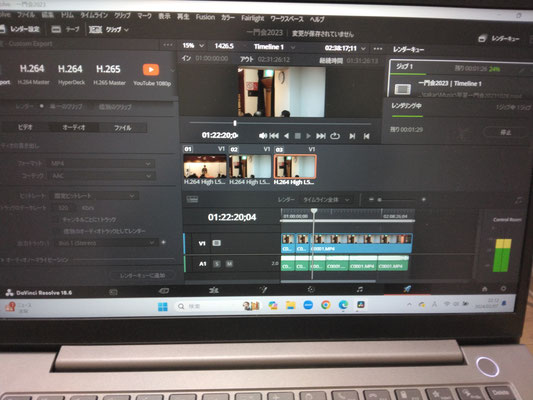
Task: Go to the next clip marker button
Action: (x=352, y=136)
